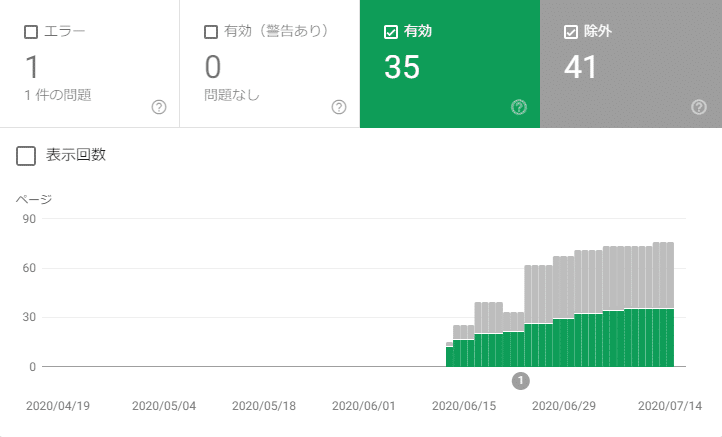The image size is (722, 437).
Task: Click the 2020/06/01 date label
Action: pos(364,406)
